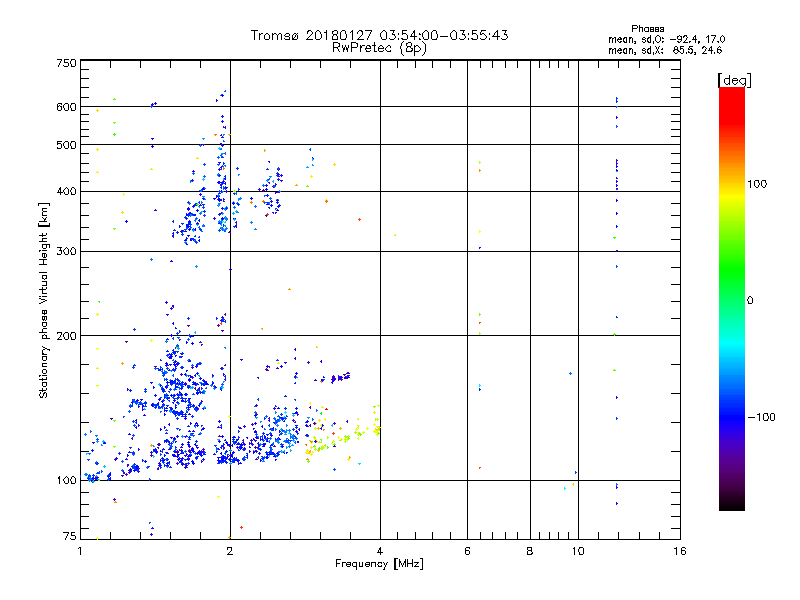
Task: Click the x-axis tick label '4'
Action: tap(380, 551)
